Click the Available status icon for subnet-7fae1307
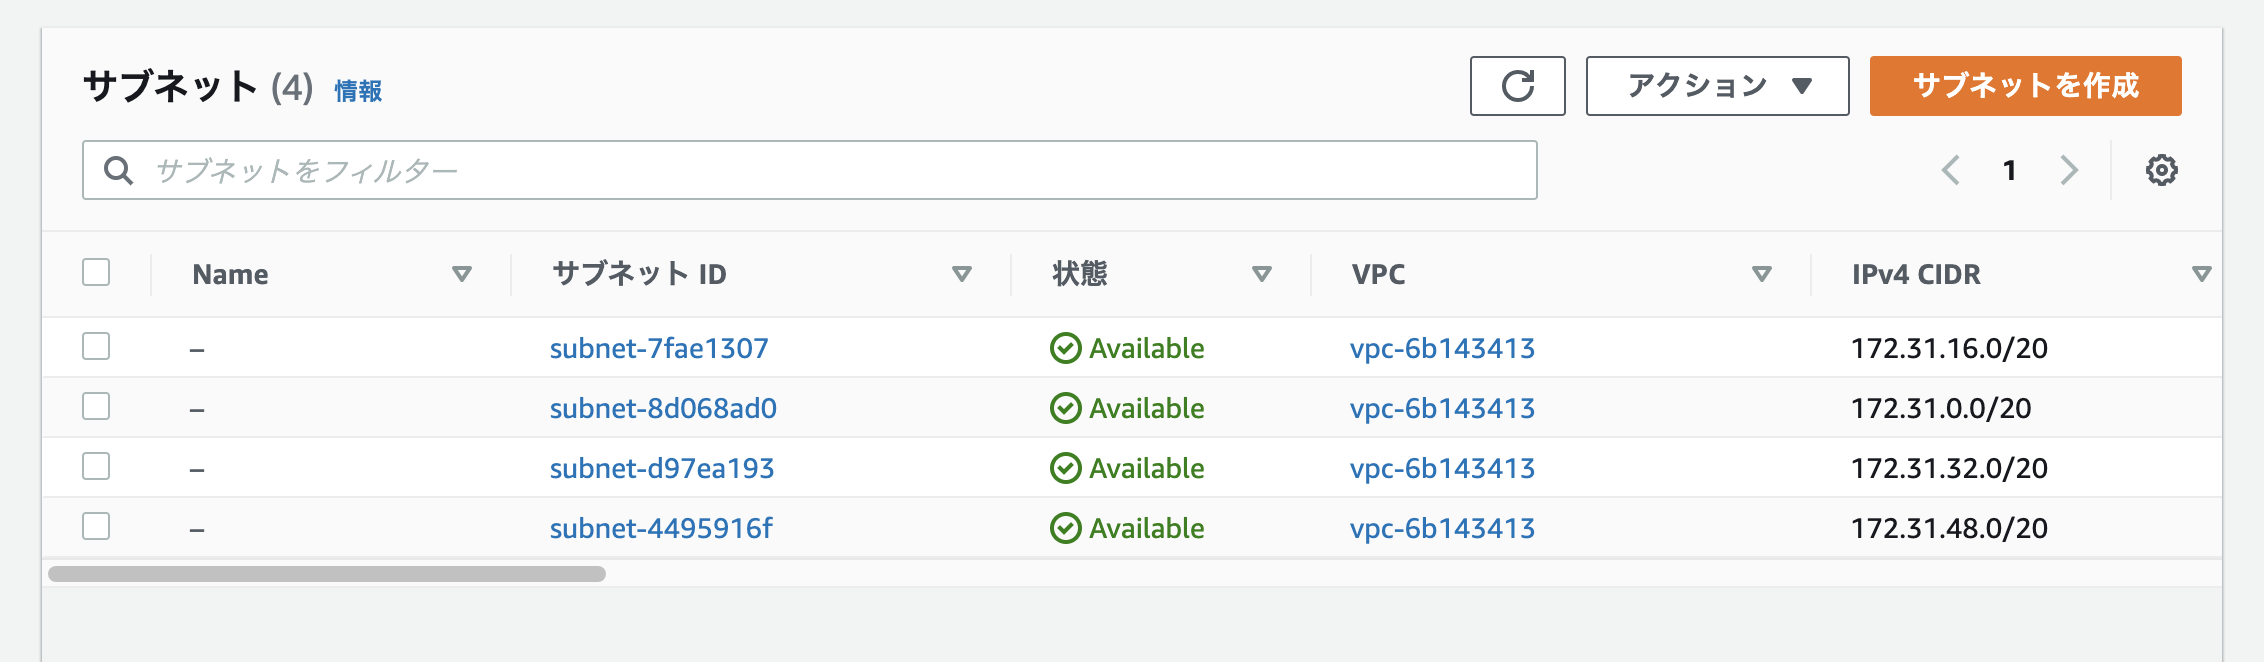 click(1066, 347)
